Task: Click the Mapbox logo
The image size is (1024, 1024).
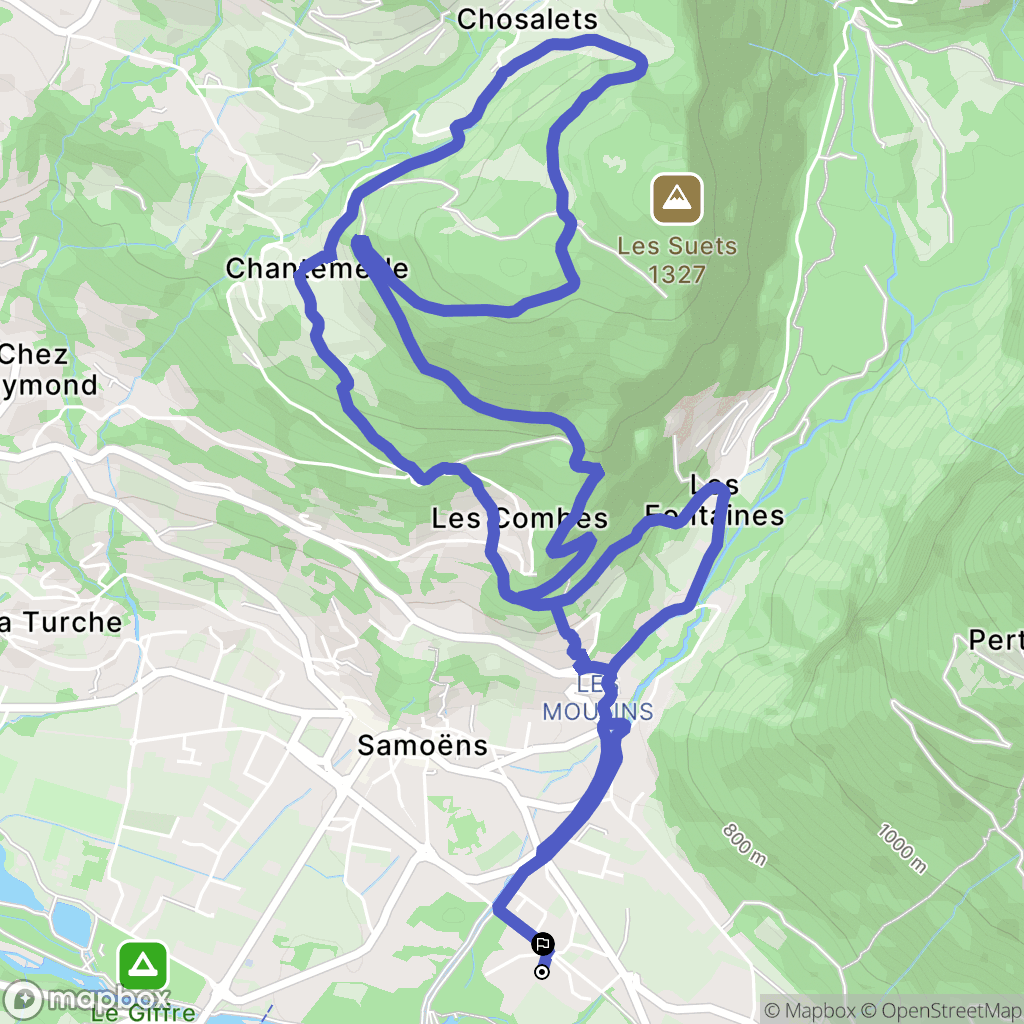Action: tap(86, 999)
